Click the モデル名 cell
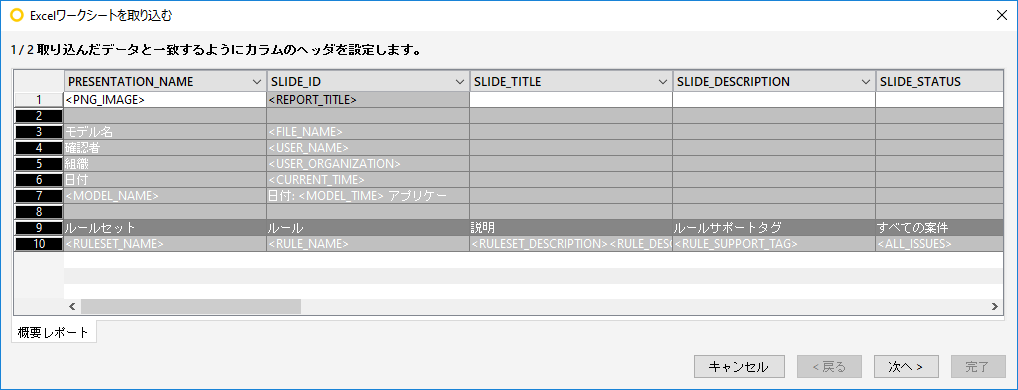The image size is (1018, 390). [165, 132]
